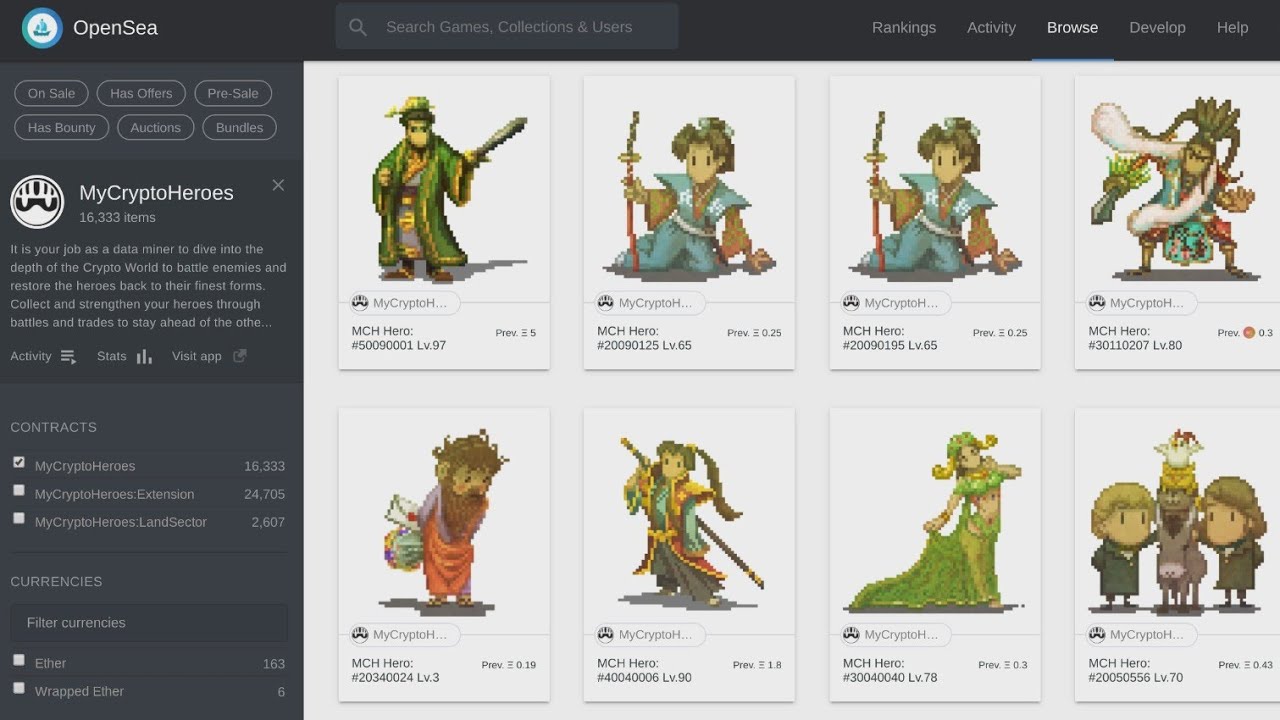Click the 'Prev. Ξ 0.43' price text
1280x720 pixels.
coord(1245,665)
